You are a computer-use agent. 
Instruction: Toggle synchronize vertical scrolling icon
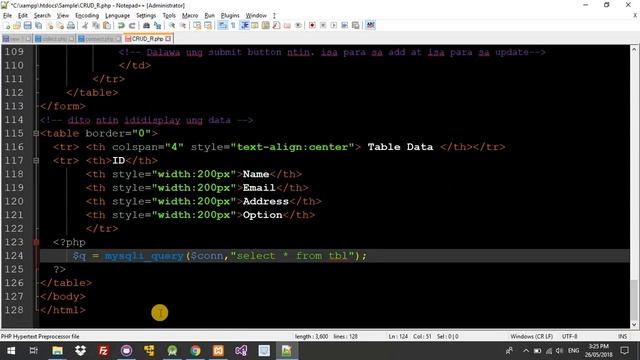[197, 25]
